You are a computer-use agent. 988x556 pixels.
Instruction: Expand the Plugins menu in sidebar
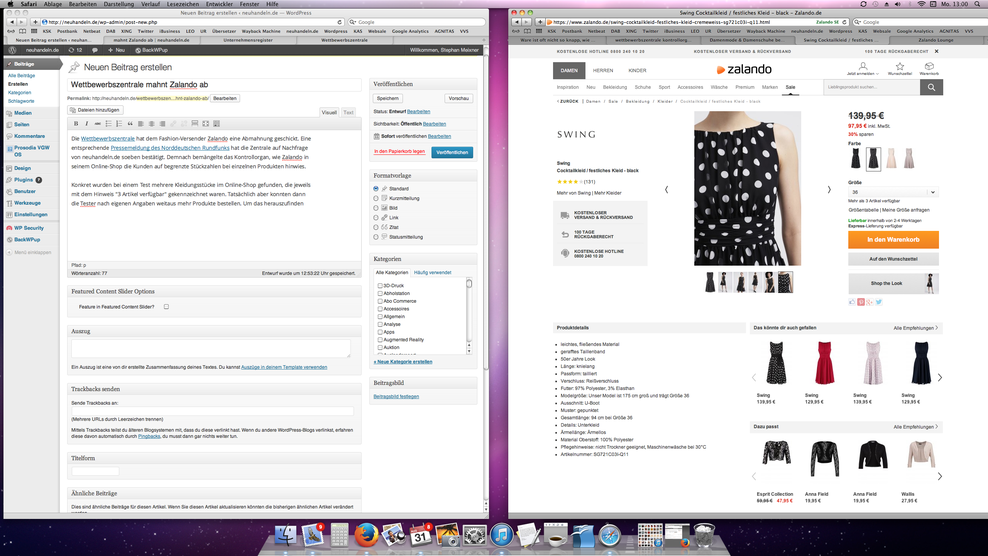(x=24, y=180)
